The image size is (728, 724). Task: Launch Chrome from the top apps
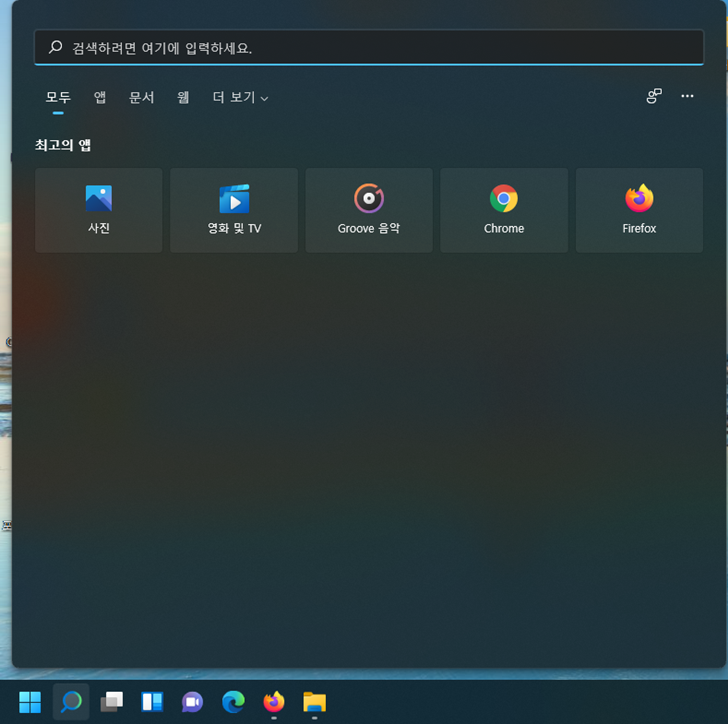(x=504, y=210)
